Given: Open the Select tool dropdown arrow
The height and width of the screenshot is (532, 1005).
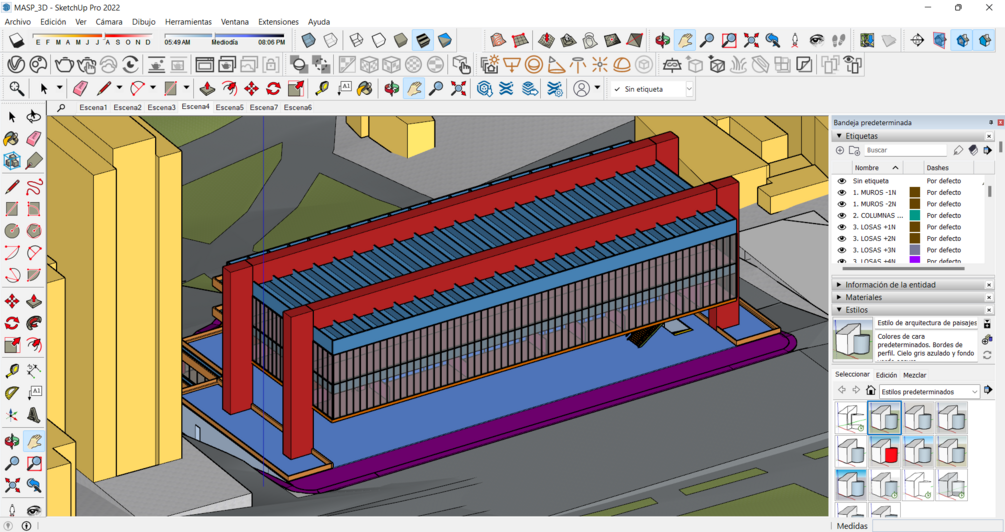Looking at the screenshot, I should pos(60,88).
